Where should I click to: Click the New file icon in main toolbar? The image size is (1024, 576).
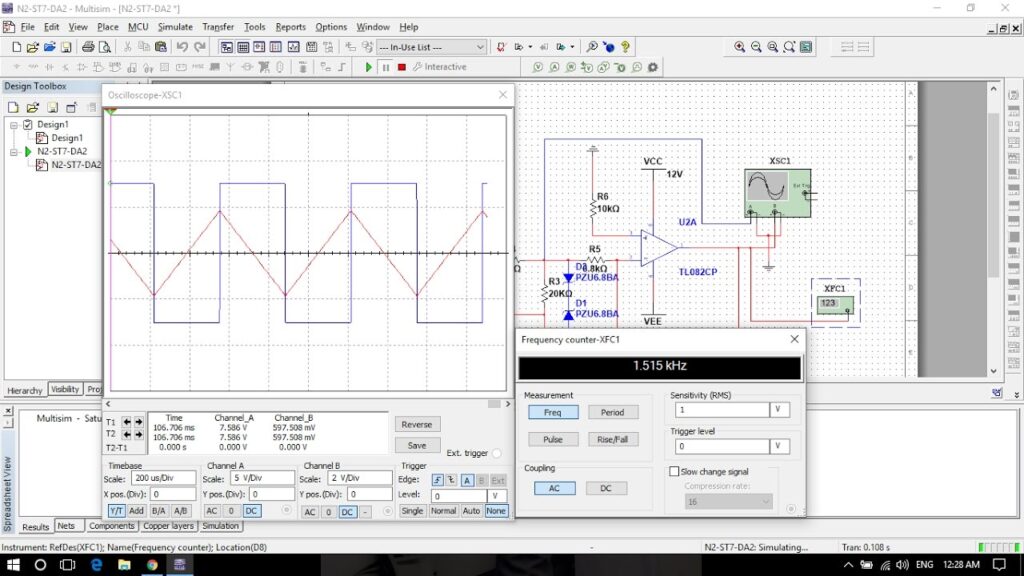tap(16, 47)
